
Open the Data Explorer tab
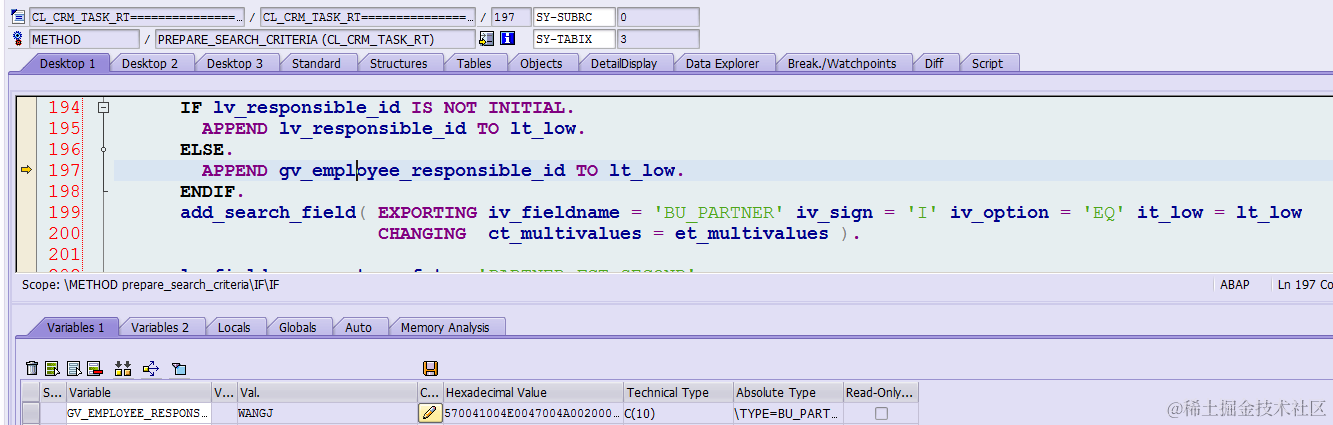(722, 63)
